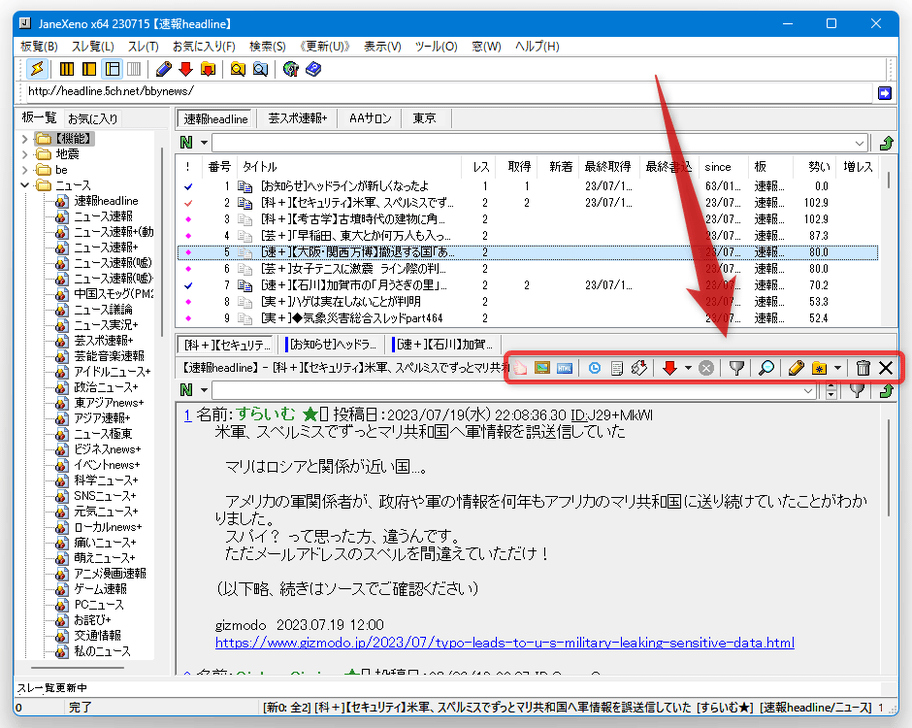This screenshot has height=728, width=912.
Task: Collapse the ニュース folder
Action: (24, 185)
